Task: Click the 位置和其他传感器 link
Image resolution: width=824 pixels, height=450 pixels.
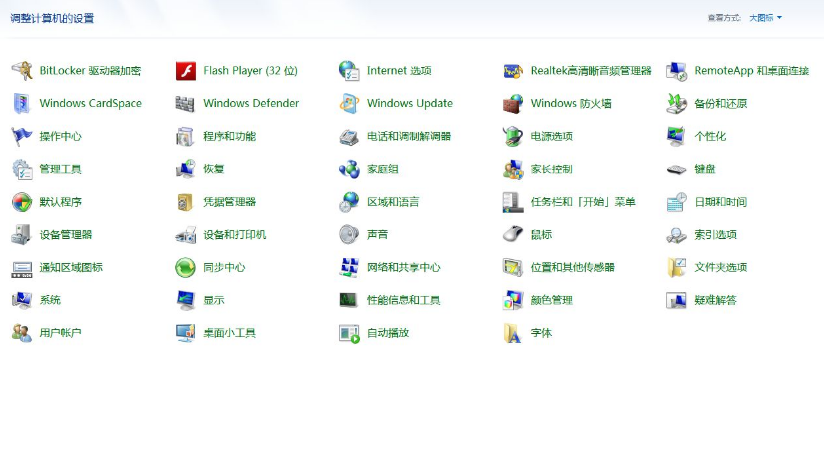Action: coord(572,268)
